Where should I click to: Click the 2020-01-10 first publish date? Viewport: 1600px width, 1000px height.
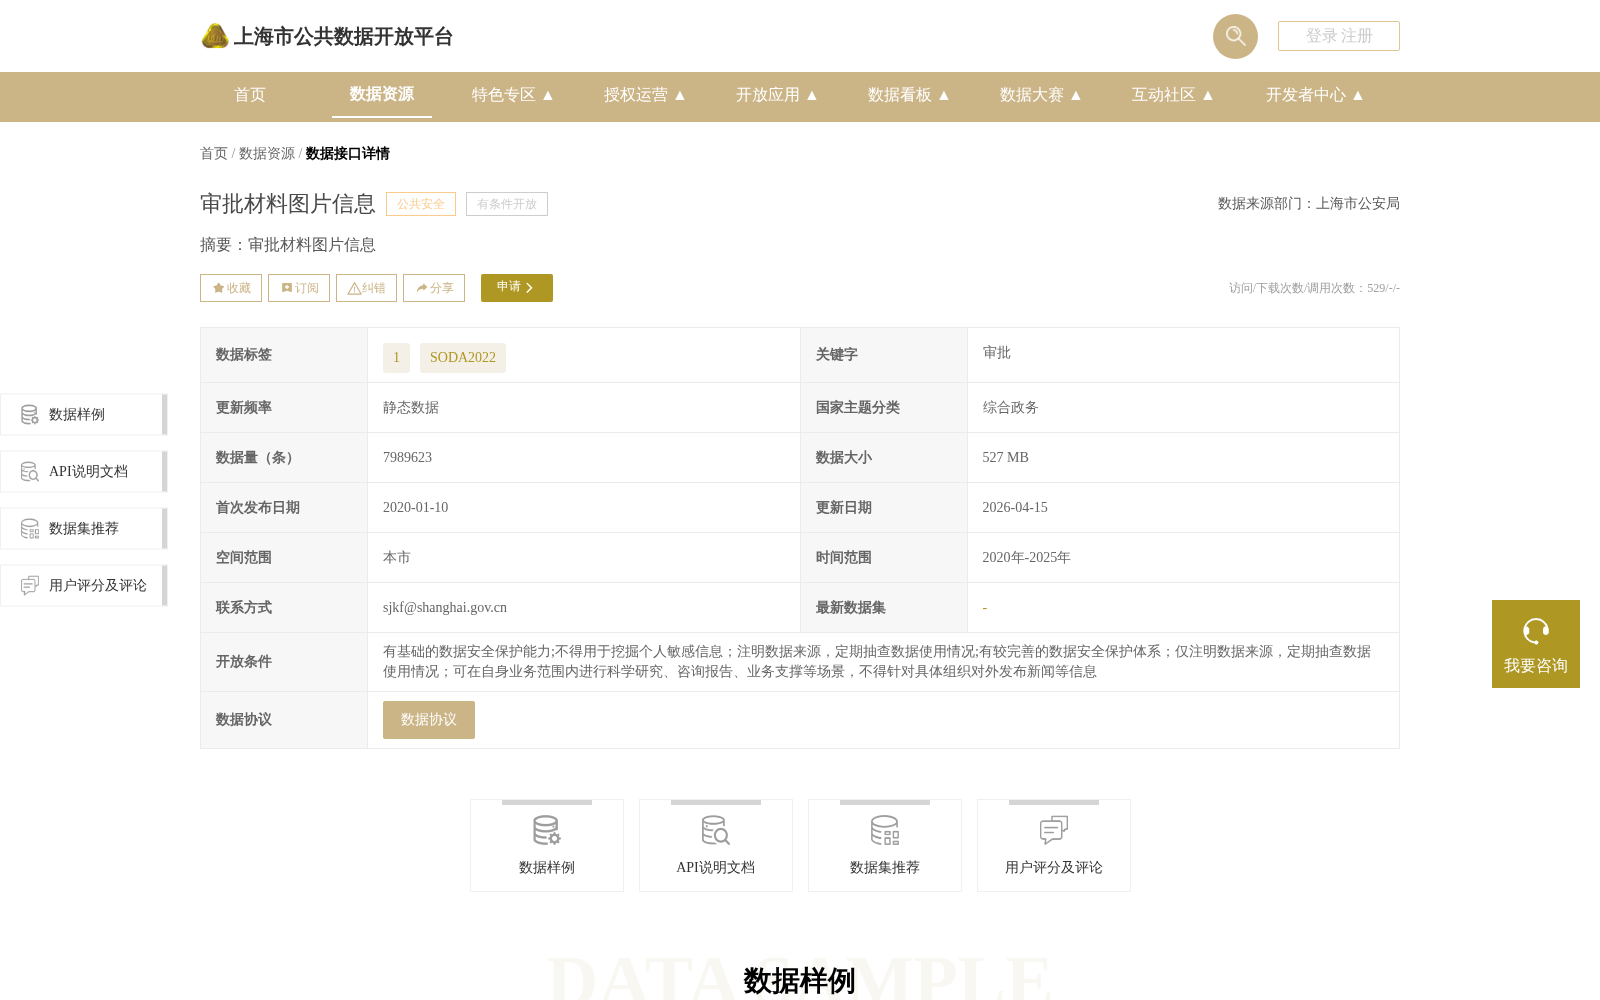(x=416, y=508)
